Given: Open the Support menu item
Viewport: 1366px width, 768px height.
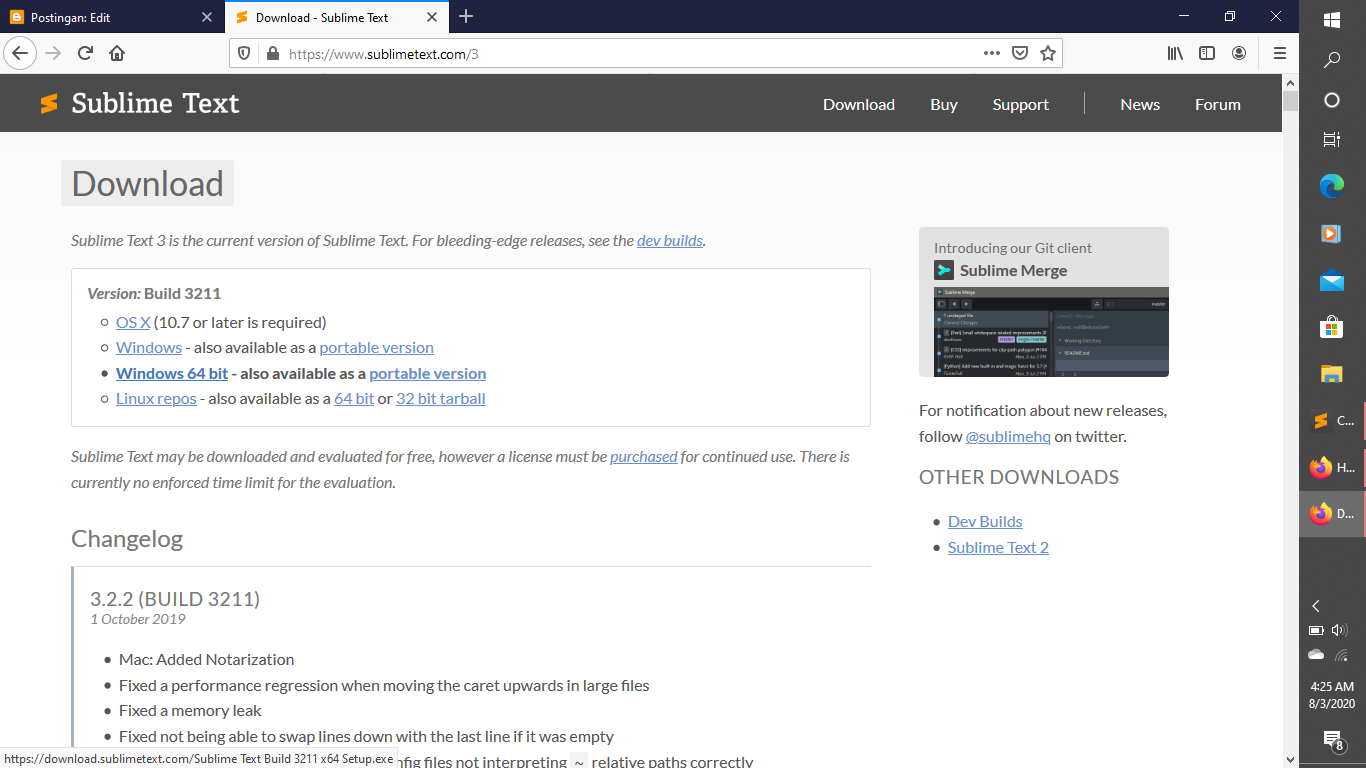Looking at the screenshot, I should pos(1020,104).
